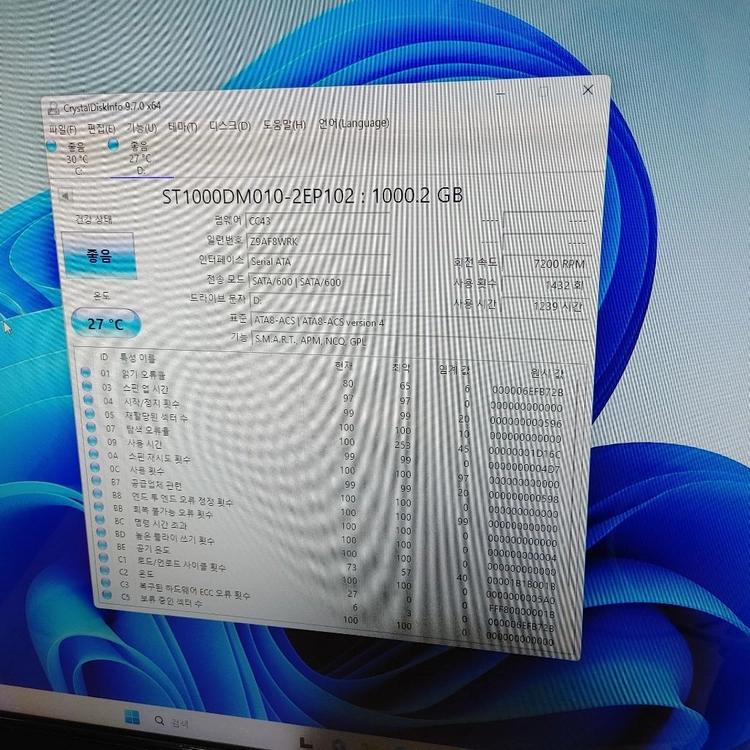Click status circle for C3 ECC 오류 횟수
750x750 pixels.
106,583
